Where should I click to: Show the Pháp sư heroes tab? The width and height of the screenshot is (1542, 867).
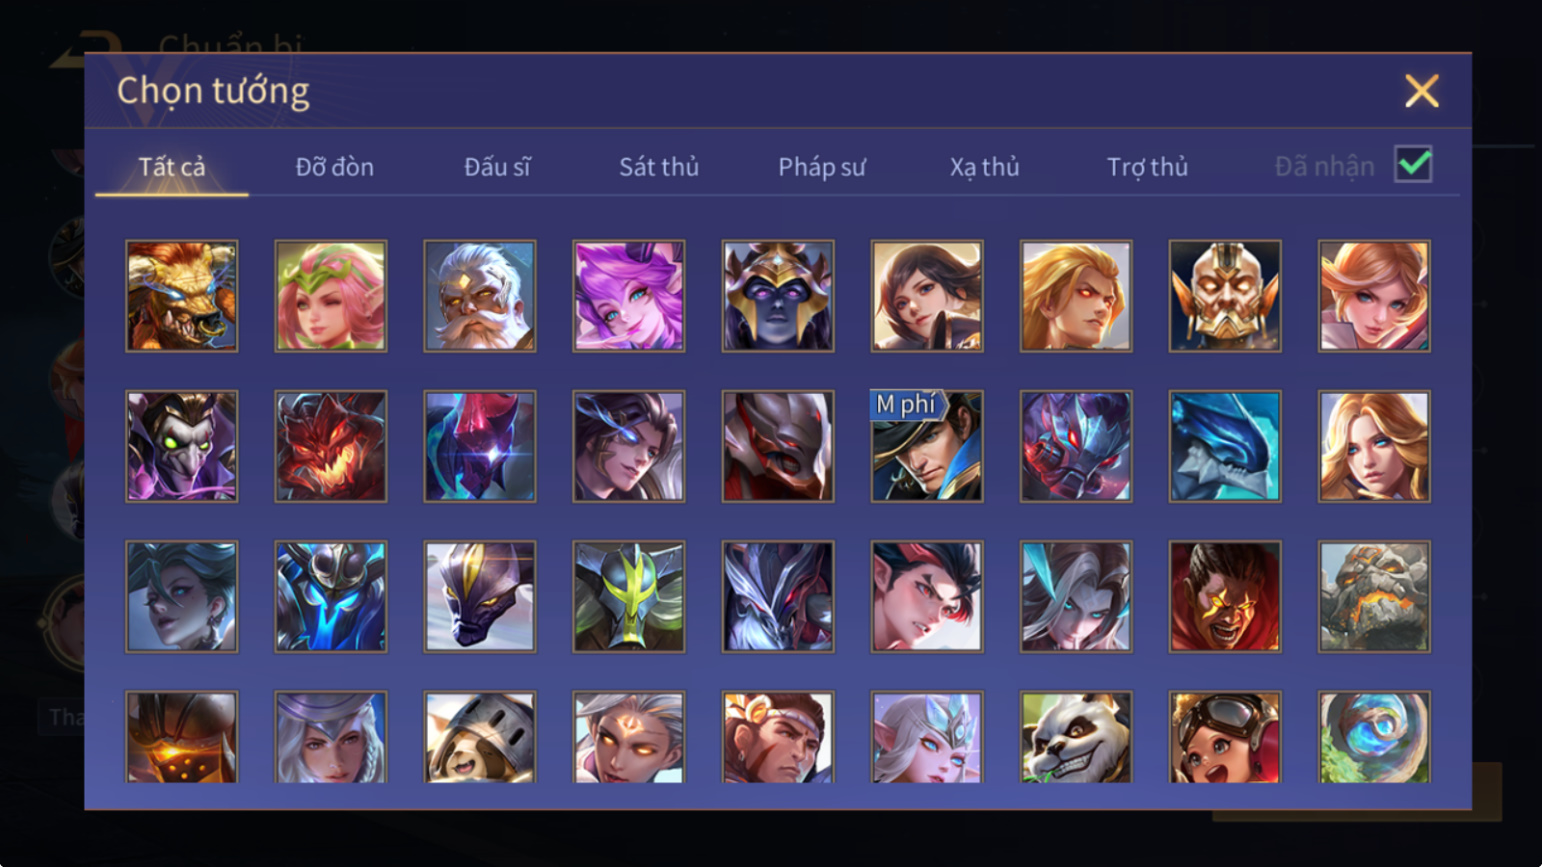822,167
